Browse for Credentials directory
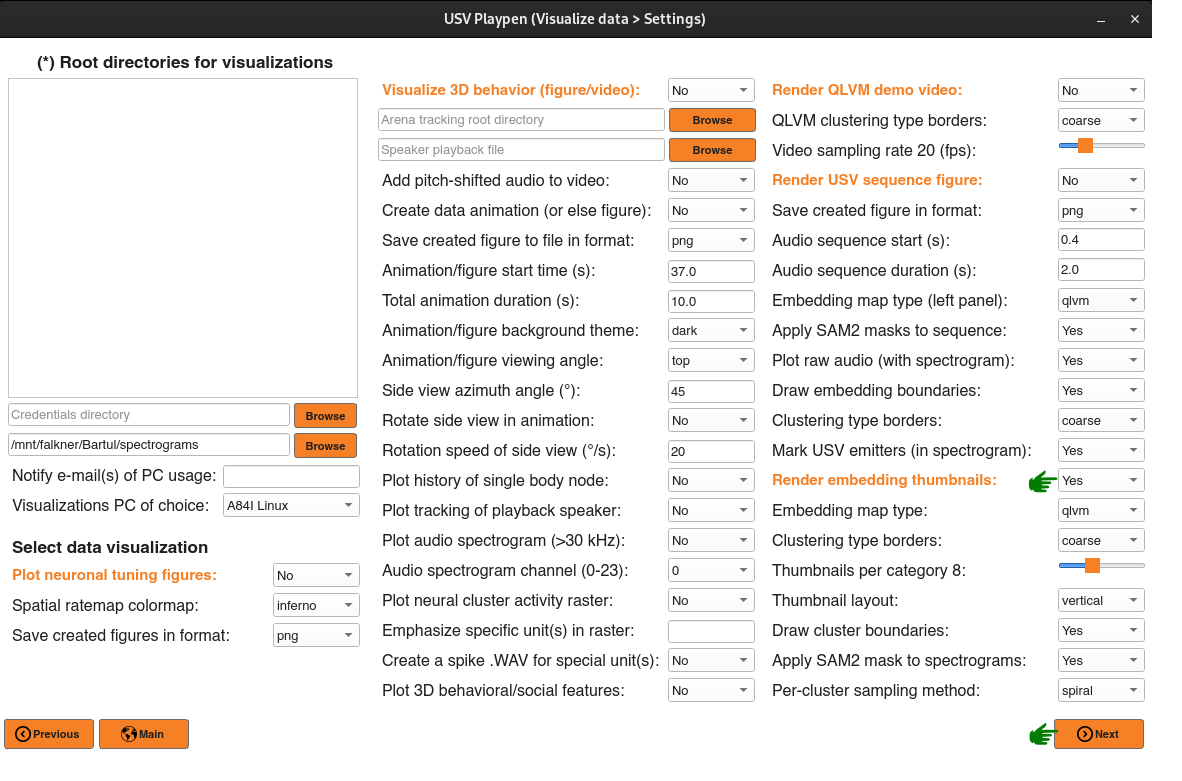Viewport: 1182px width, 781px height. tap(325, 416)
